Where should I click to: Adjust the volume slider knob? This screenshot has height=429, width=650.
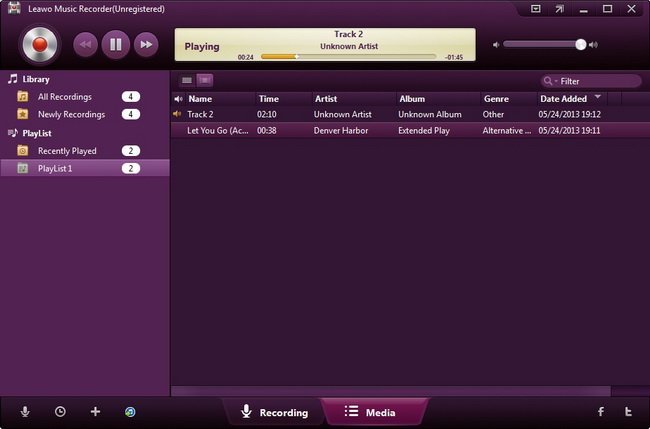coord(581,45)
